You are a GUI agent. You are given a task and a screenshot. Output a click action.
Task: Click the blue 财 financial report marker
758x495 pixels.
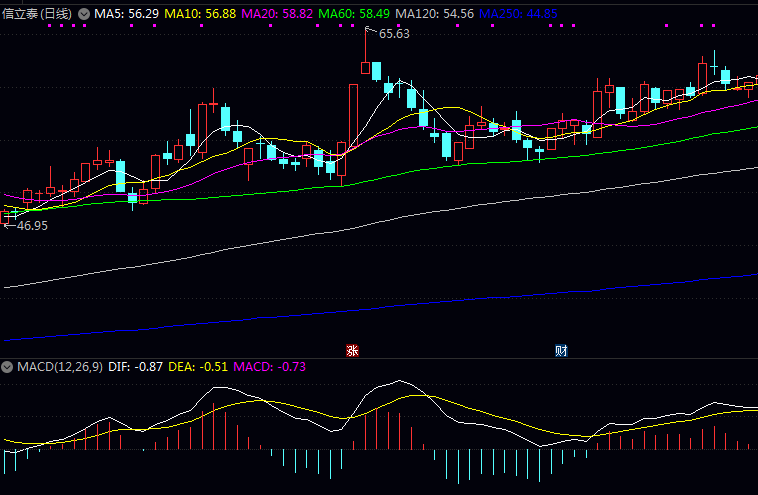(x=562, y=350)
